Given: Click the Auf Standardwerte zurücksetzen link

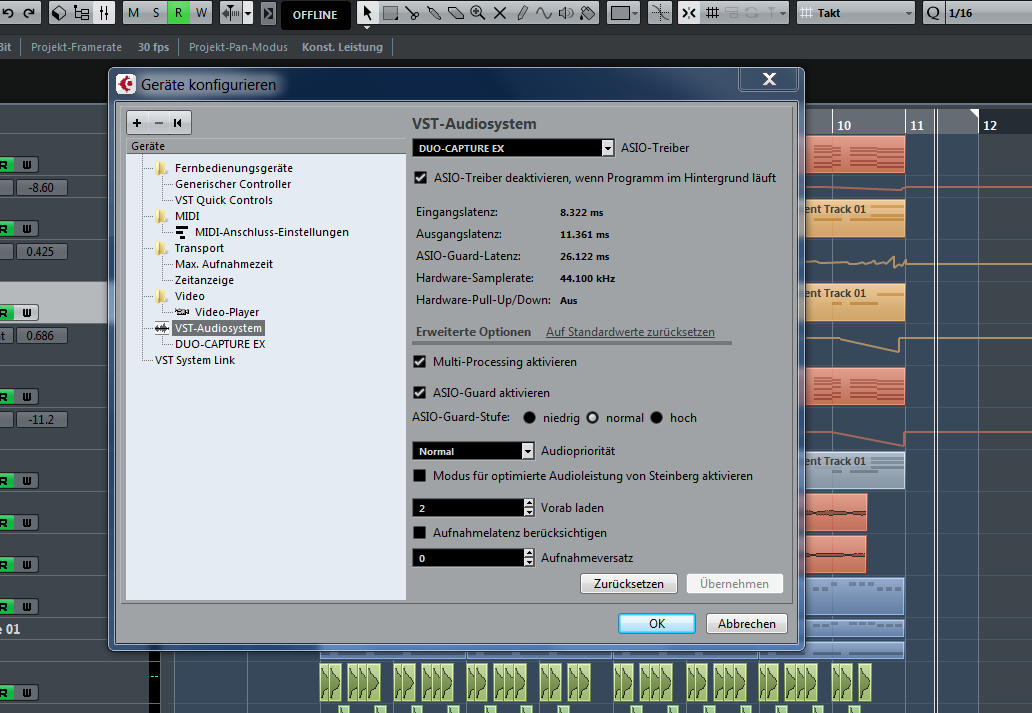Looking at the screenshot, I should pyautogui.click(x=630, y=332).
